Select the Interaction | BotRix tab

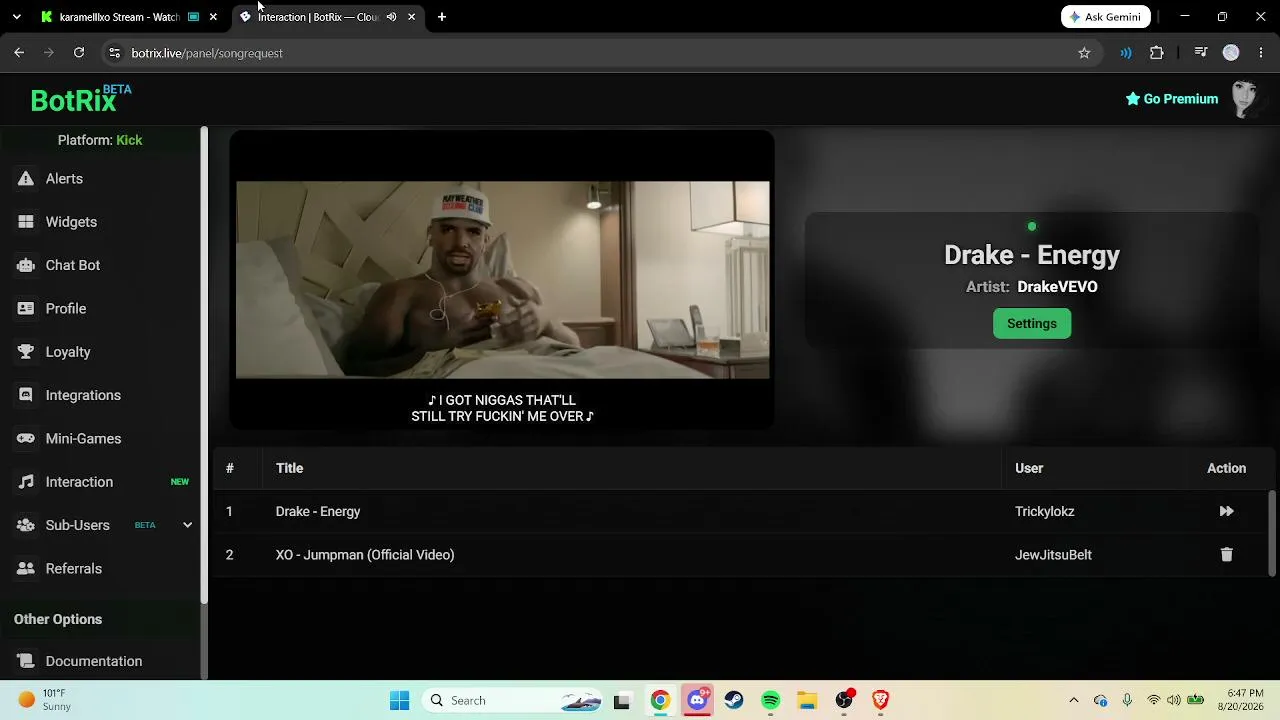coord(328,17)
